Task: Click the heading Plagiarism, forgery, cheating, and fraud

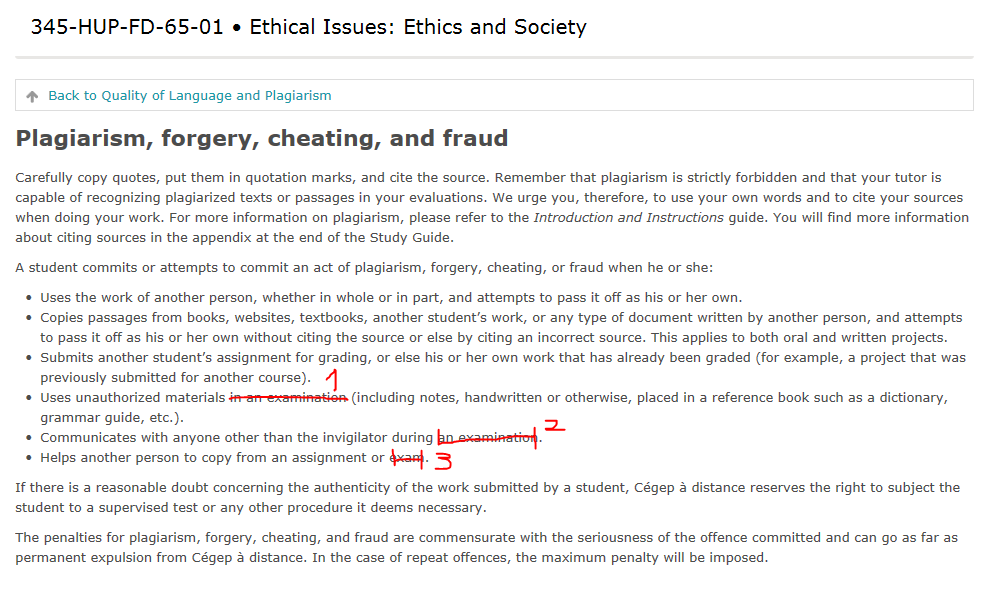Action: tap(262, 138)
